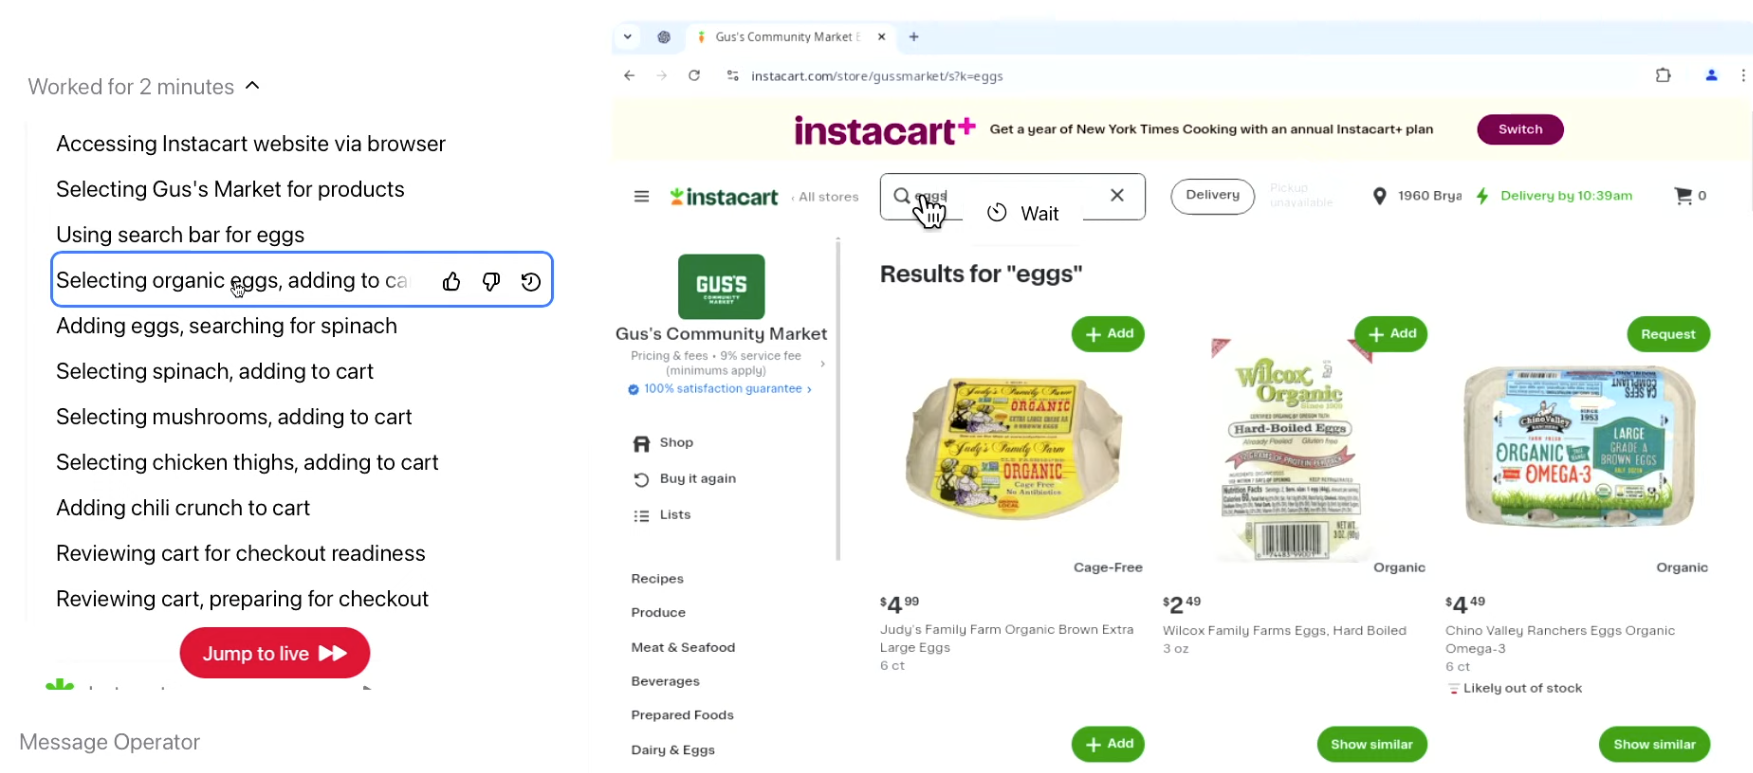Expand Pricing & fees details chevron
1753x773 pixels.
[823, 363]
